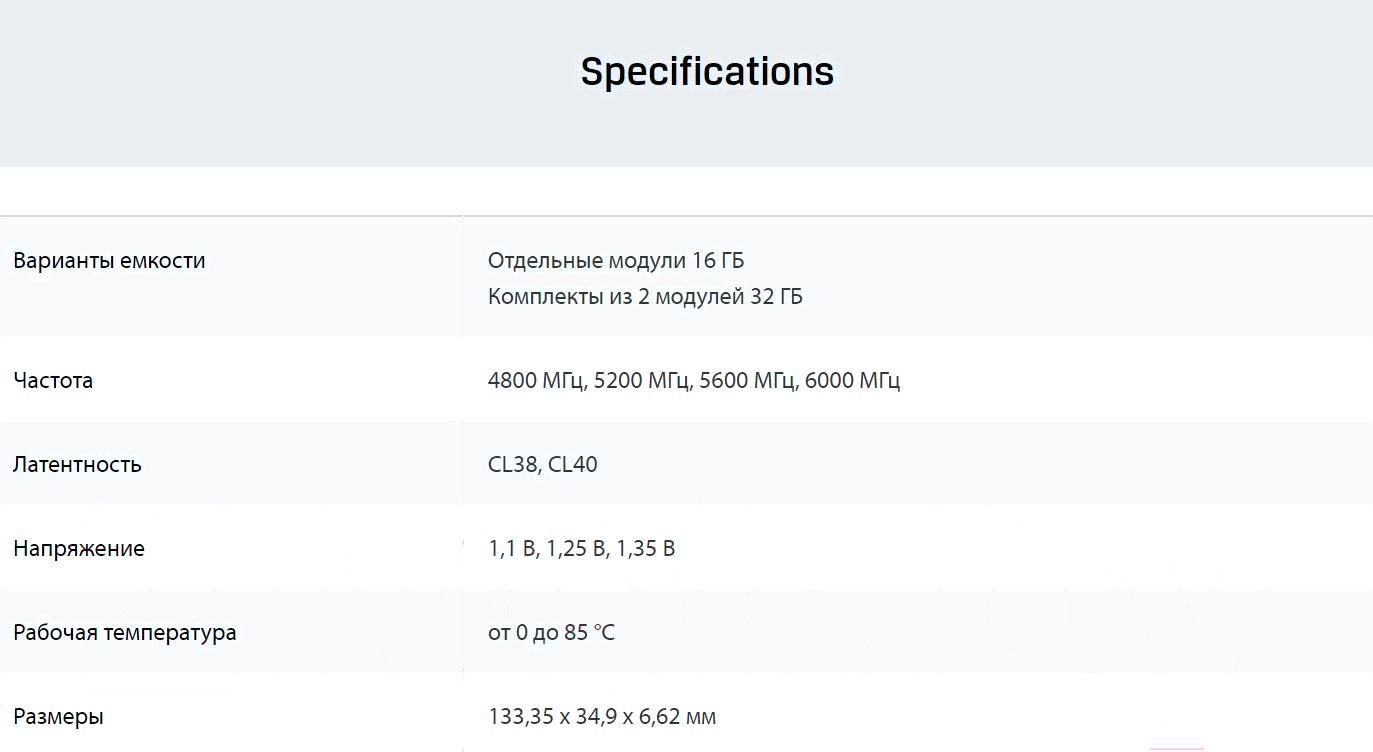Select the "Напряжение" row label
Screen dimensions: 1373x752
(79, 549)
